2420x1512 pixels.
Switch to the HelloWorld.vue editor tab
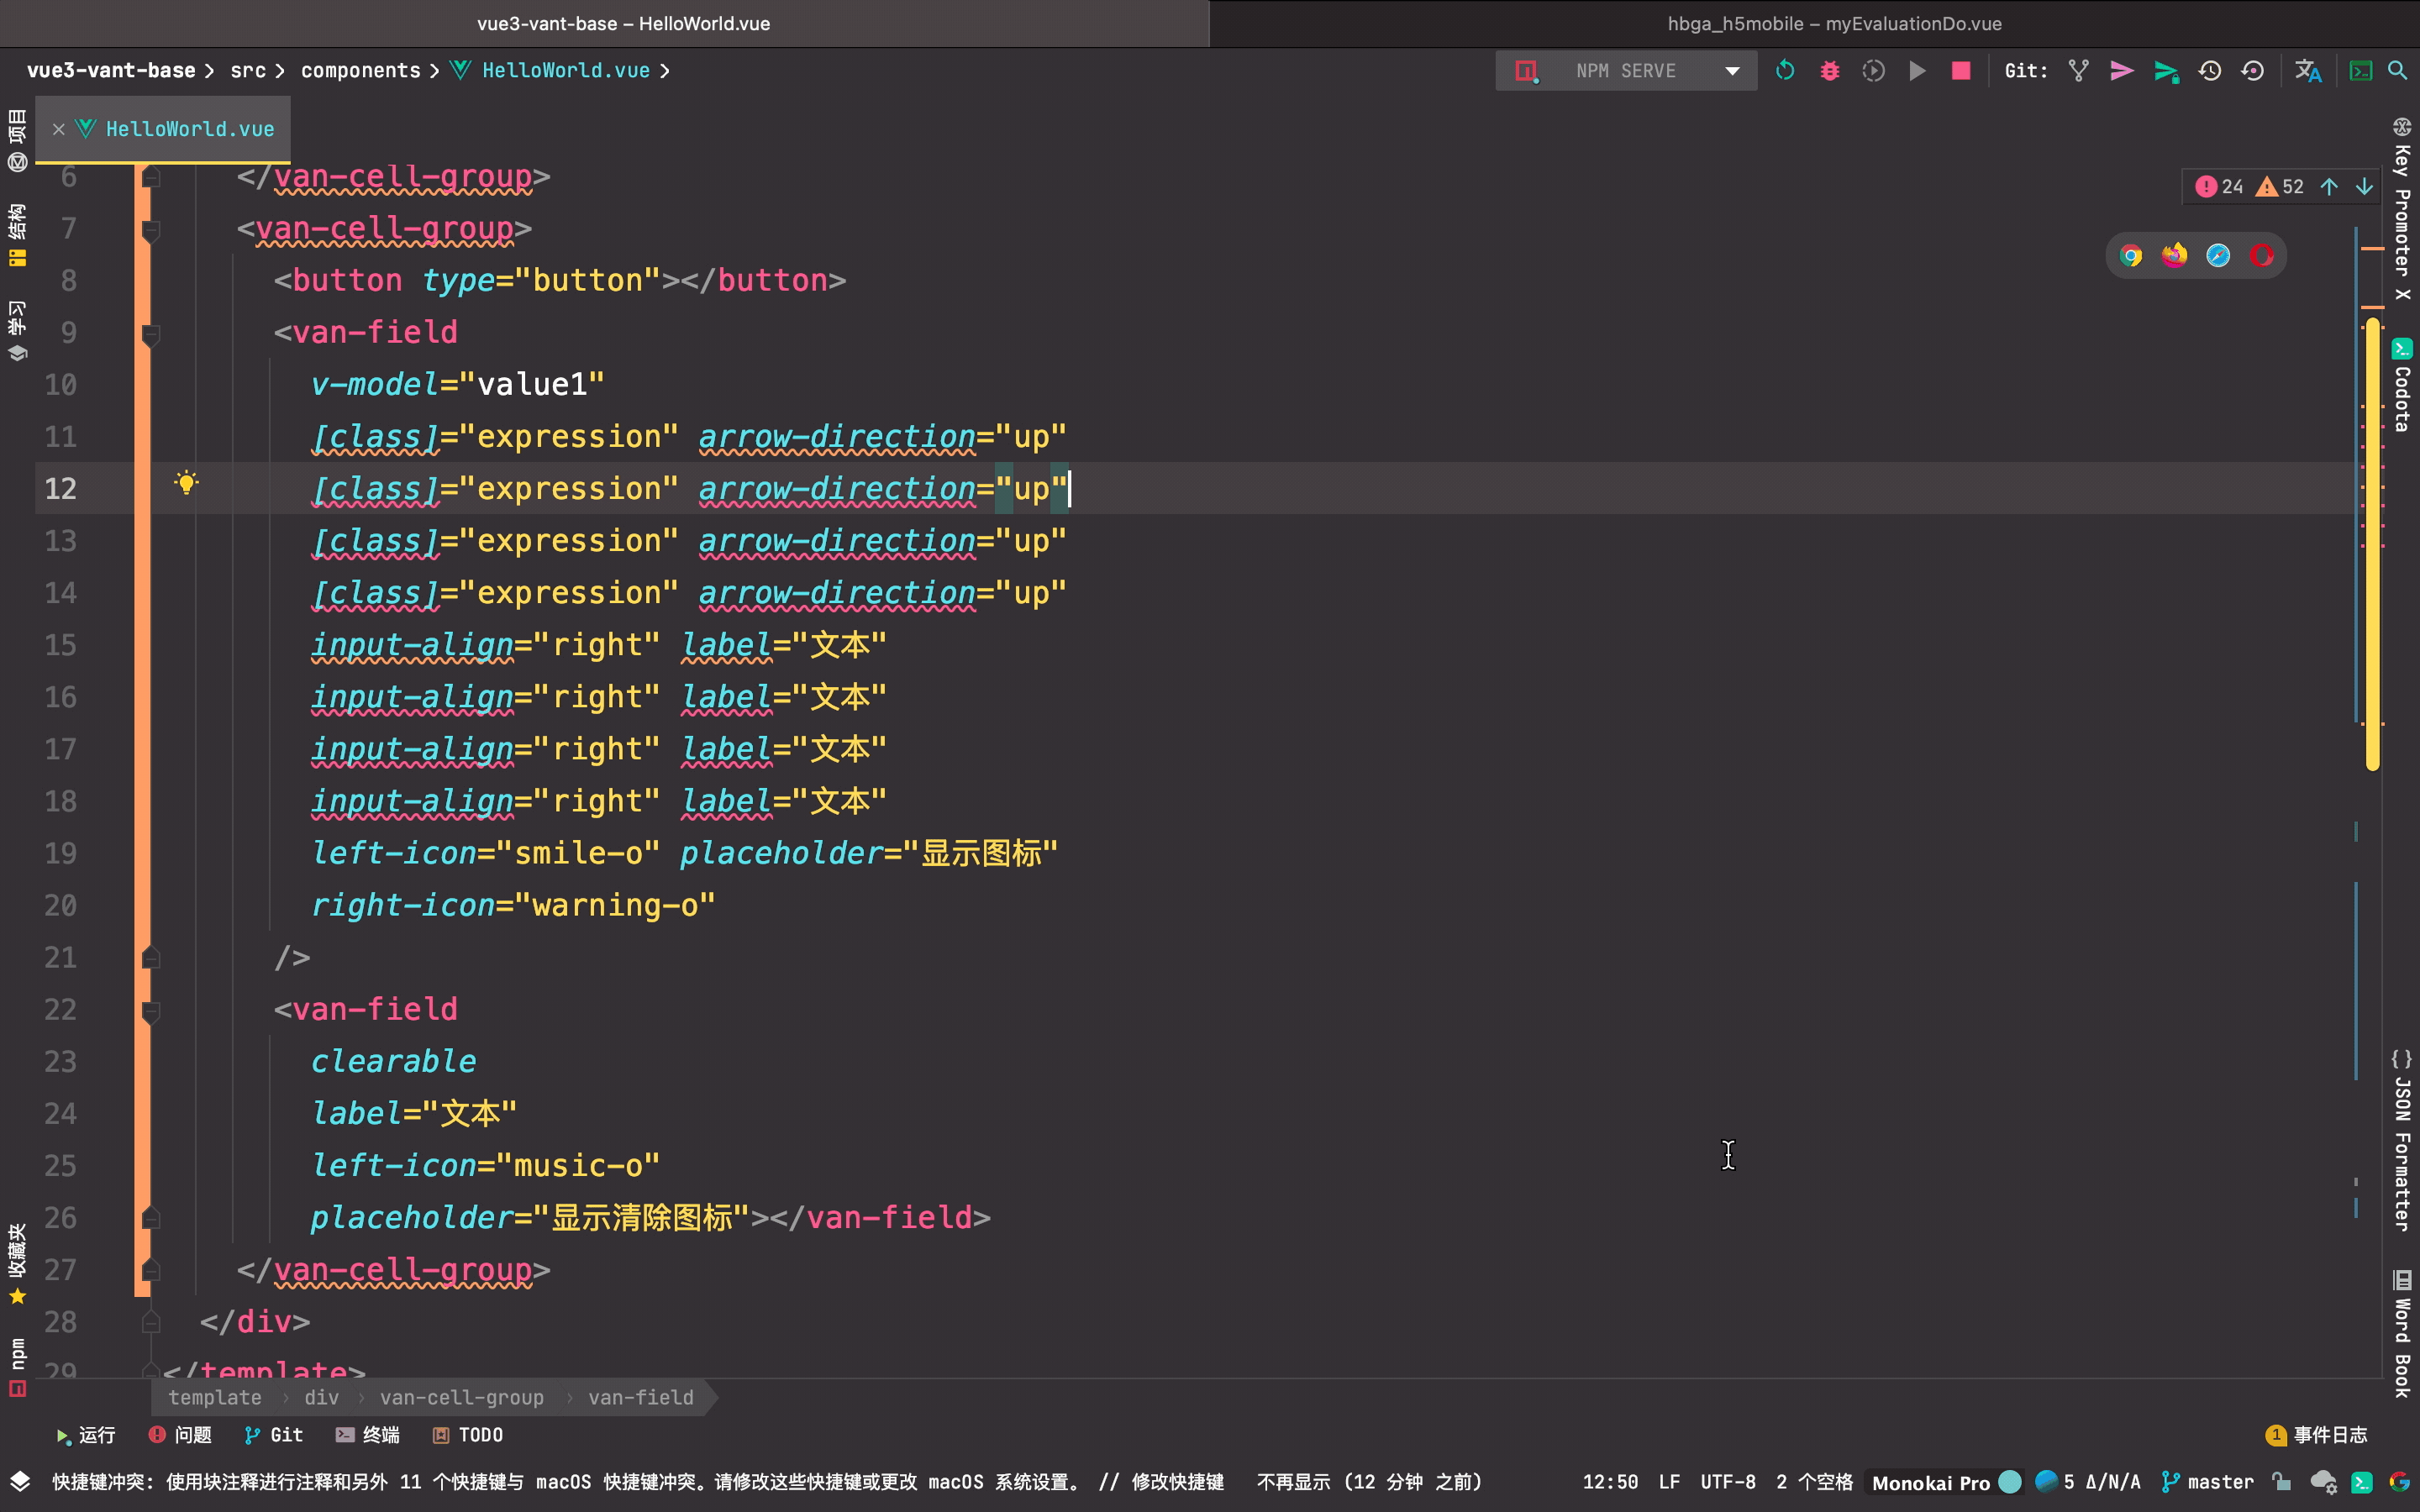click(189, 129)
